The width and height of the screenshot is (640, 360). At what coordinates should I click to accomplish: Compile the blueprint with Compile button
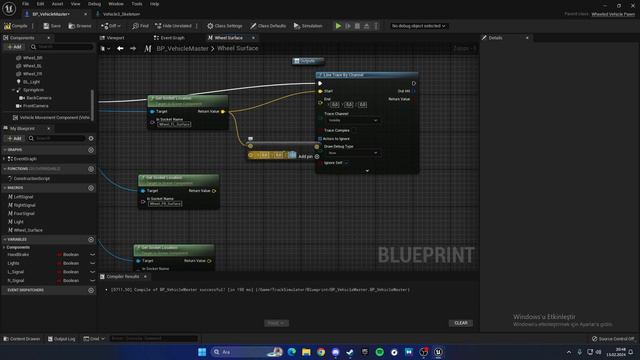tap(16, 26)
